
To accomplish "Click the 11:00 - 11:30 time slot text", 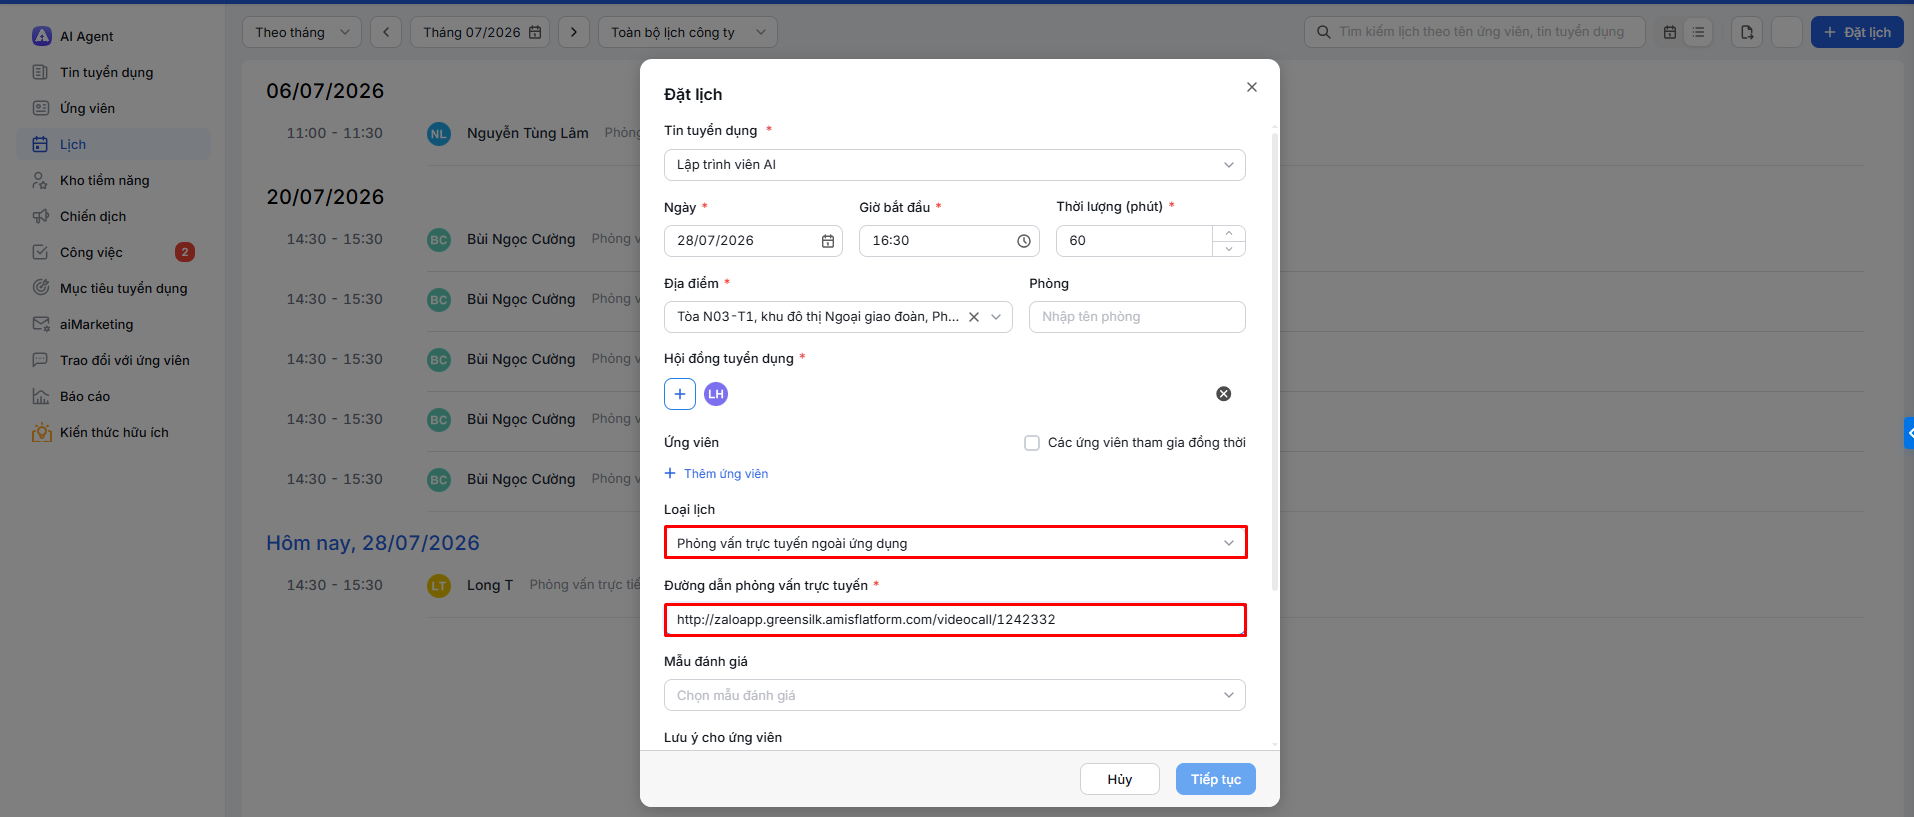I will point(335,133).
